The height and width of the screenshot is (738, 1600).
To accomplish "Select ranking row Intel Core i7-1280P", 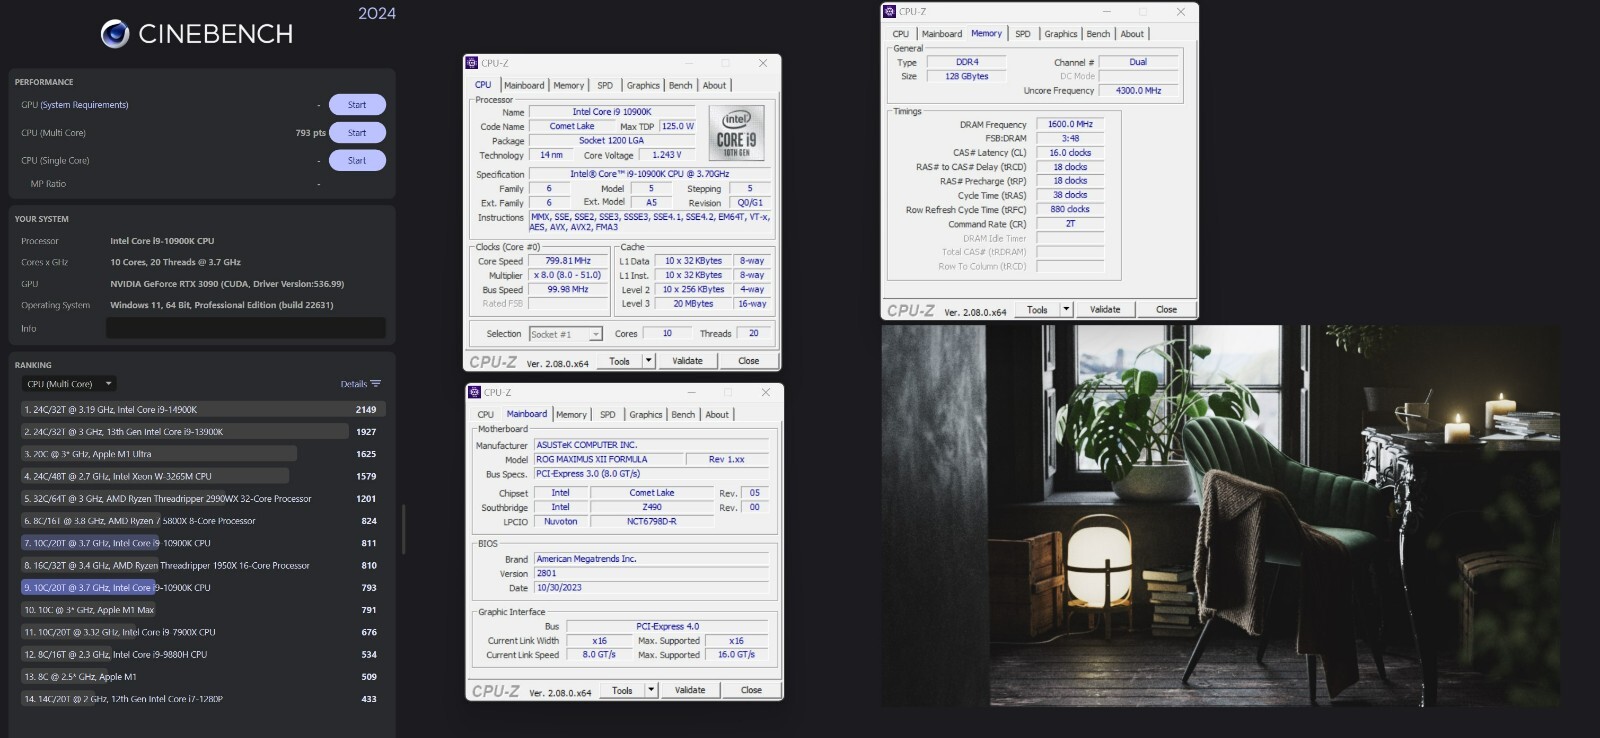I will [x=204, y=699].
